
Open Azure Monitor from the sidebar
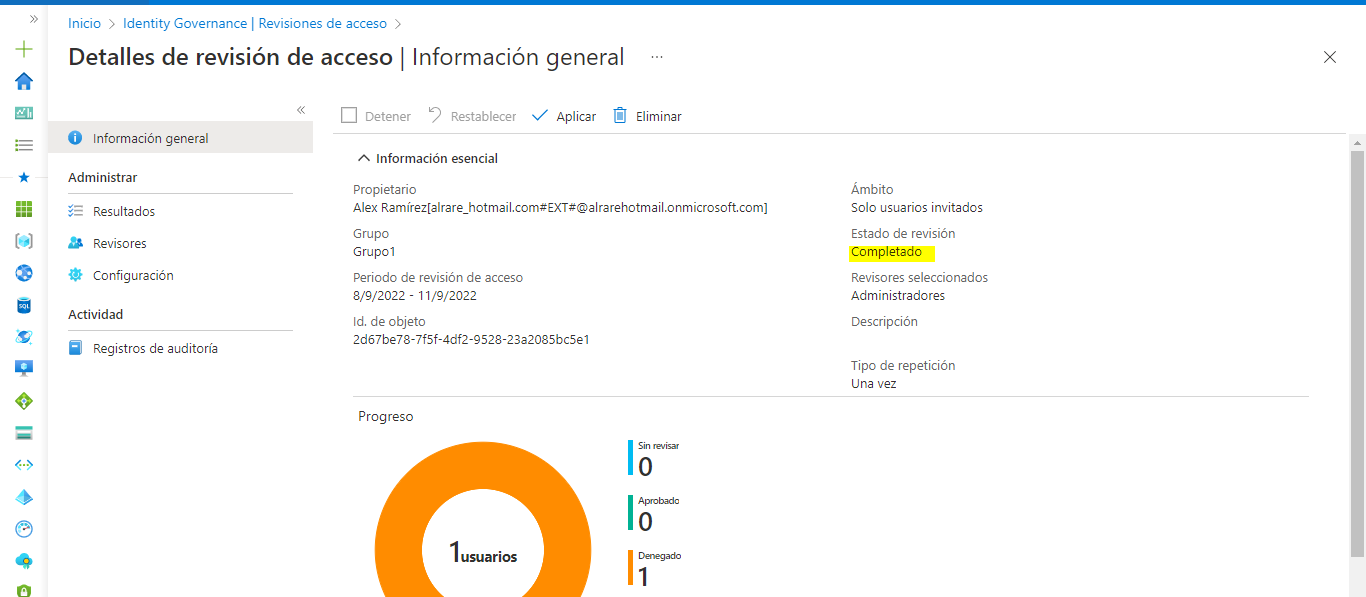(x=23, y=528)
